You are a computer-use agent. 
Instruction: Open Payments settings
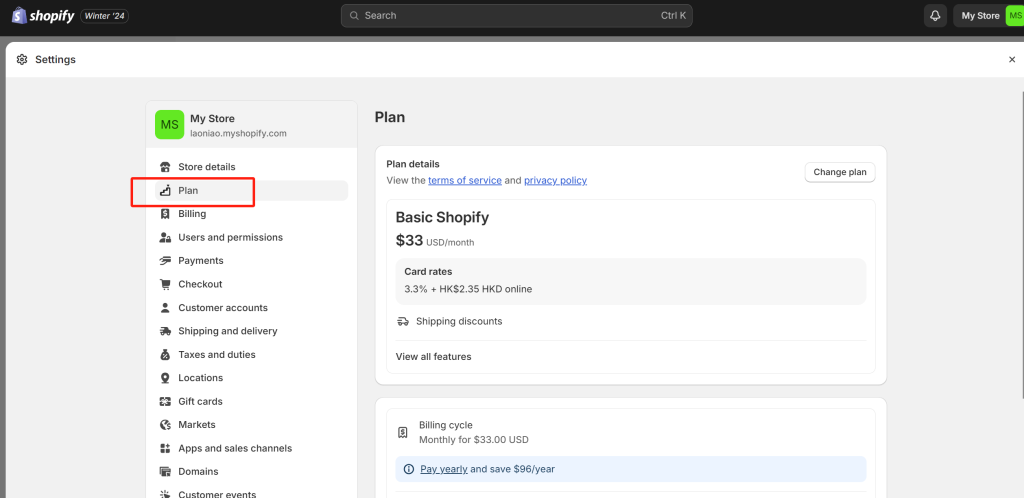point(251,261)
